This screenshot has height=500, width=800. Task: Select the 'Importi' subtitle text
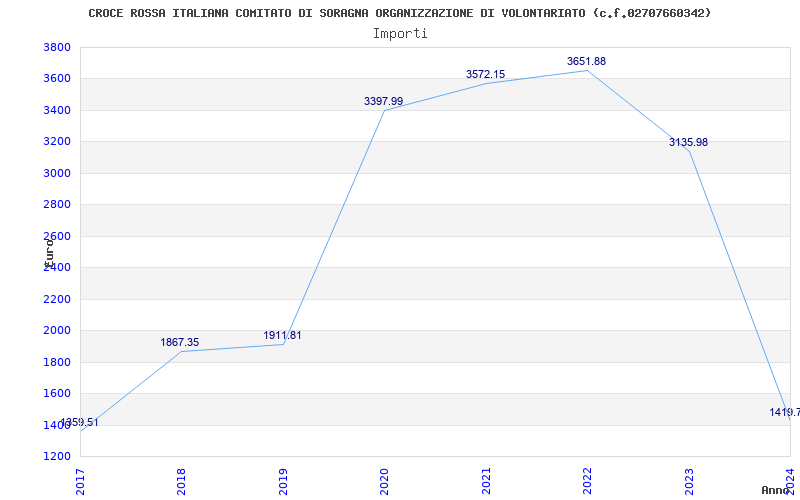(x=400, y=34)
